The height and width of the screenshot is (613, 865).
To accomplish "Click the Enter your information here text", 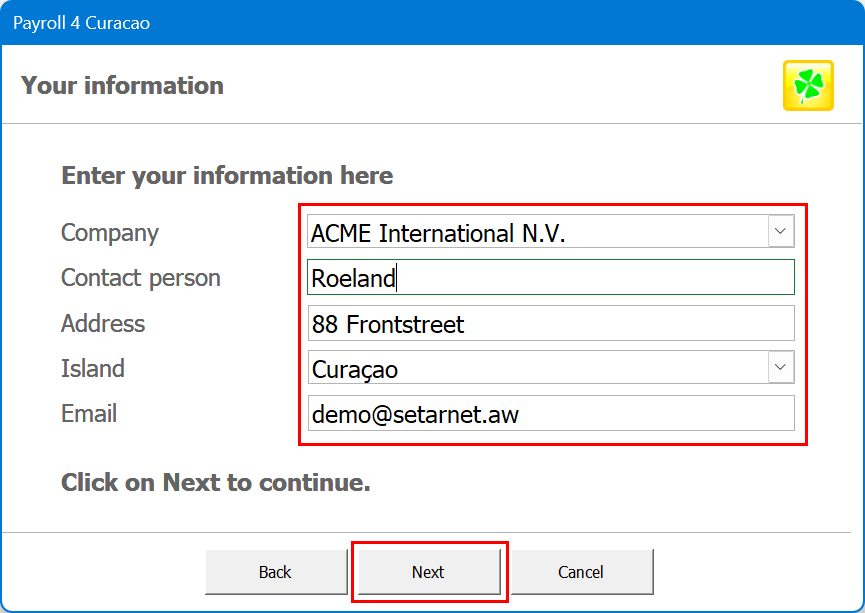I will coord(227,176).
